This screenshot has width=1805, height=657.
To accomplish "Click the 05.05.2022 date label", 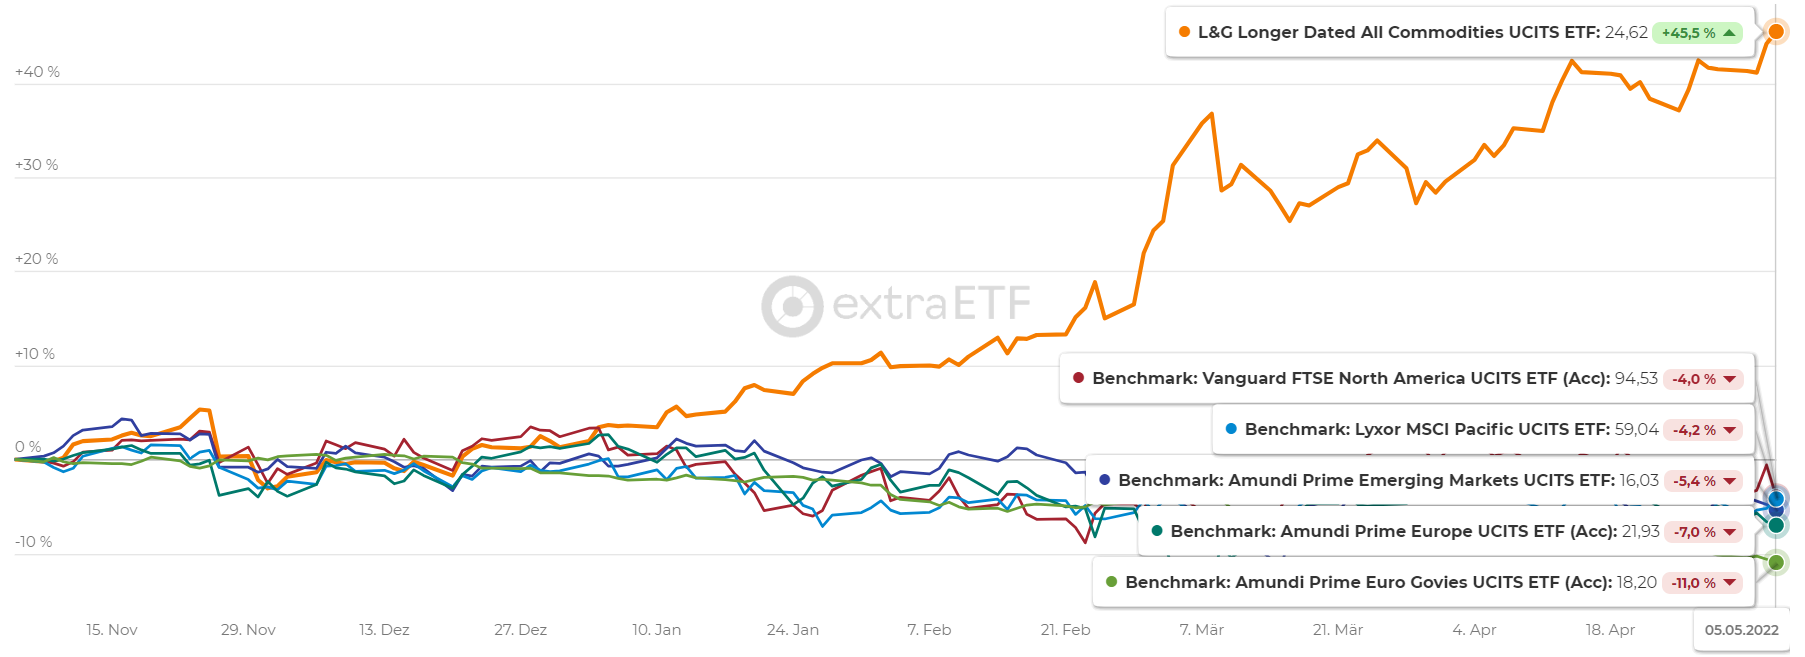I will 1741,630.
